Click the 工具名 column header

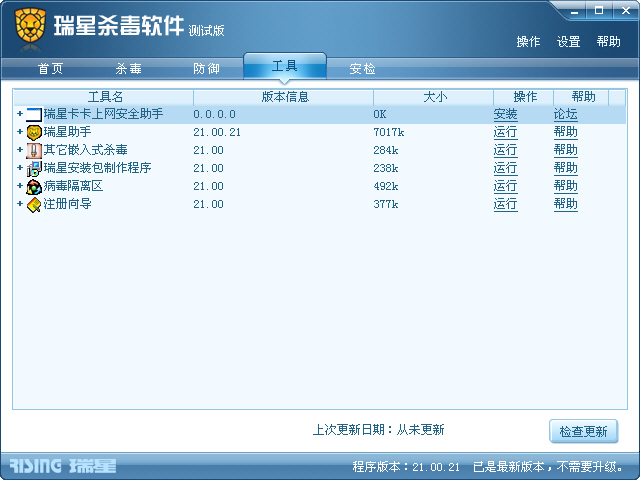pyautogui.click(x=104, y=97)
